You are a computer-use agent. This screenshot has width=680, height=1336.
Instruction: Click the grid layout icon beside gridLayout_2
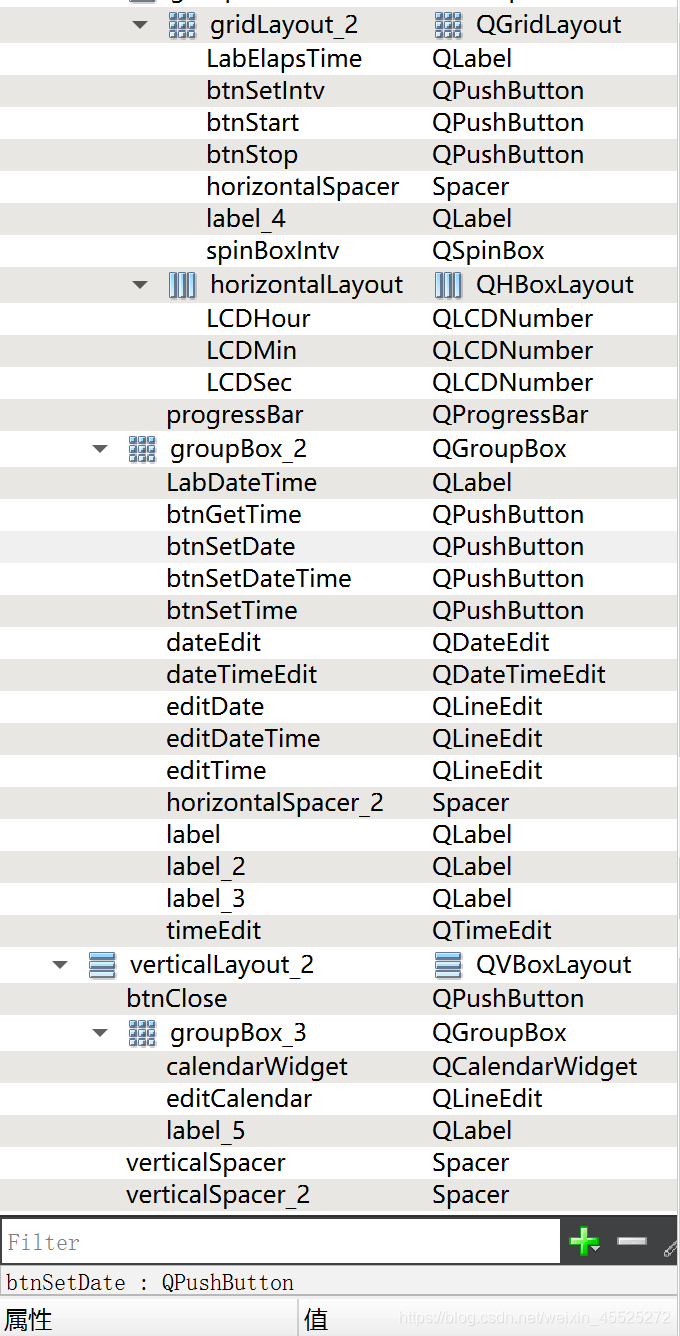182,26
